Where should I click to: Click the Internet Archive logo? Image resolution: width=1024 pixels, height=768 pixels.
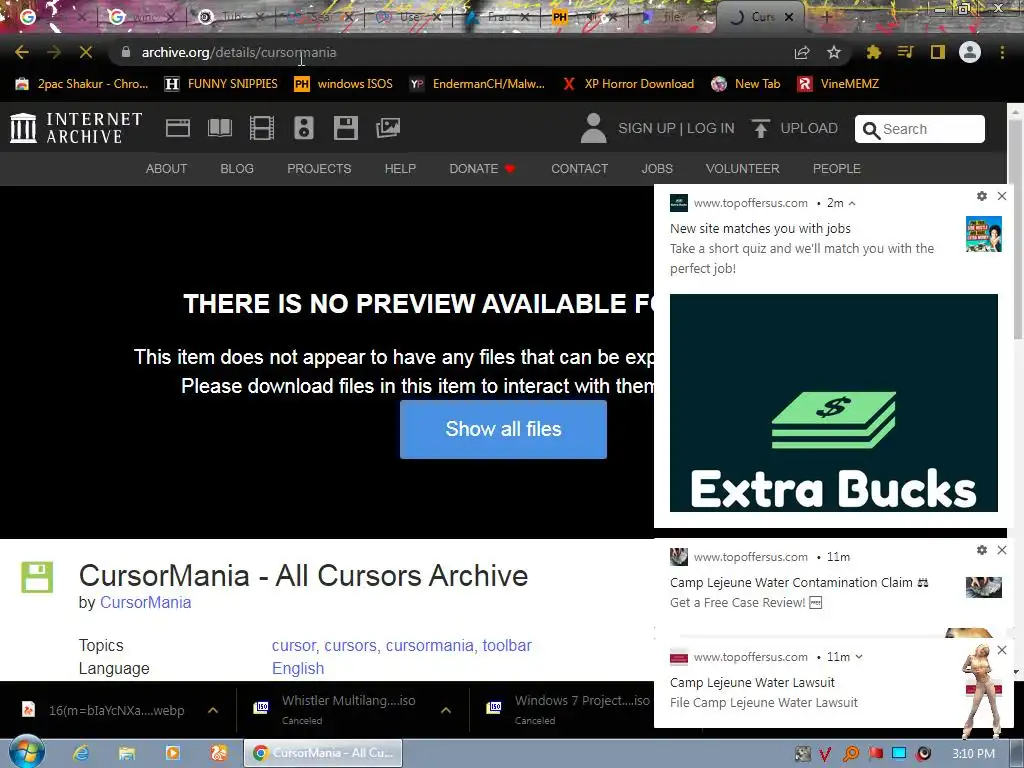(x=76, y=128)
